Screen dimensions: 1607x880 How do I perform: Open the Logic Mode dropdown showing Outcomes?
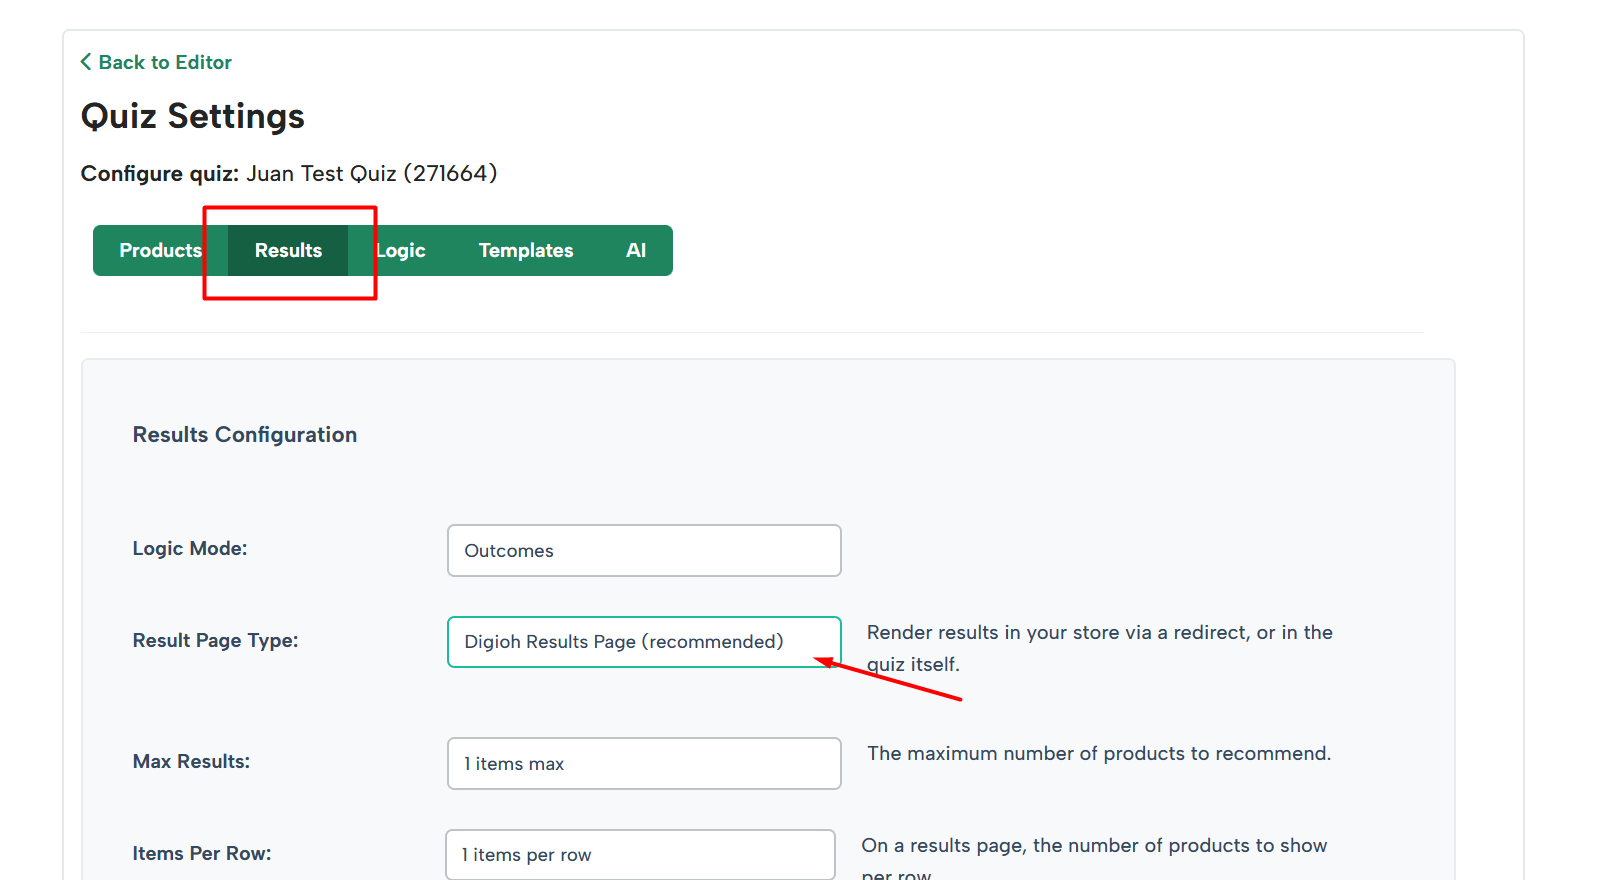point(644,550)
